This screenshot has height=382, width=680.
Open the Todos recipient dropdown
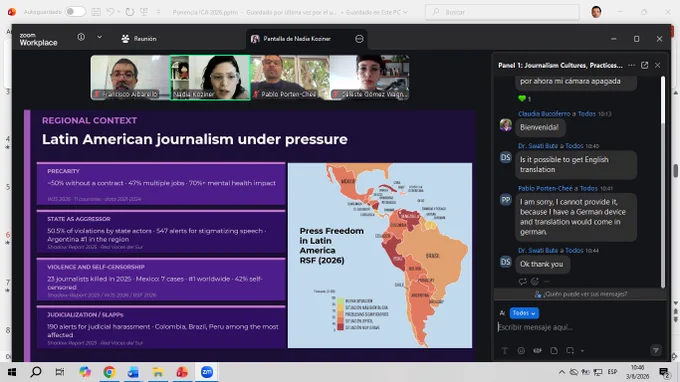[x=524, y=313]
